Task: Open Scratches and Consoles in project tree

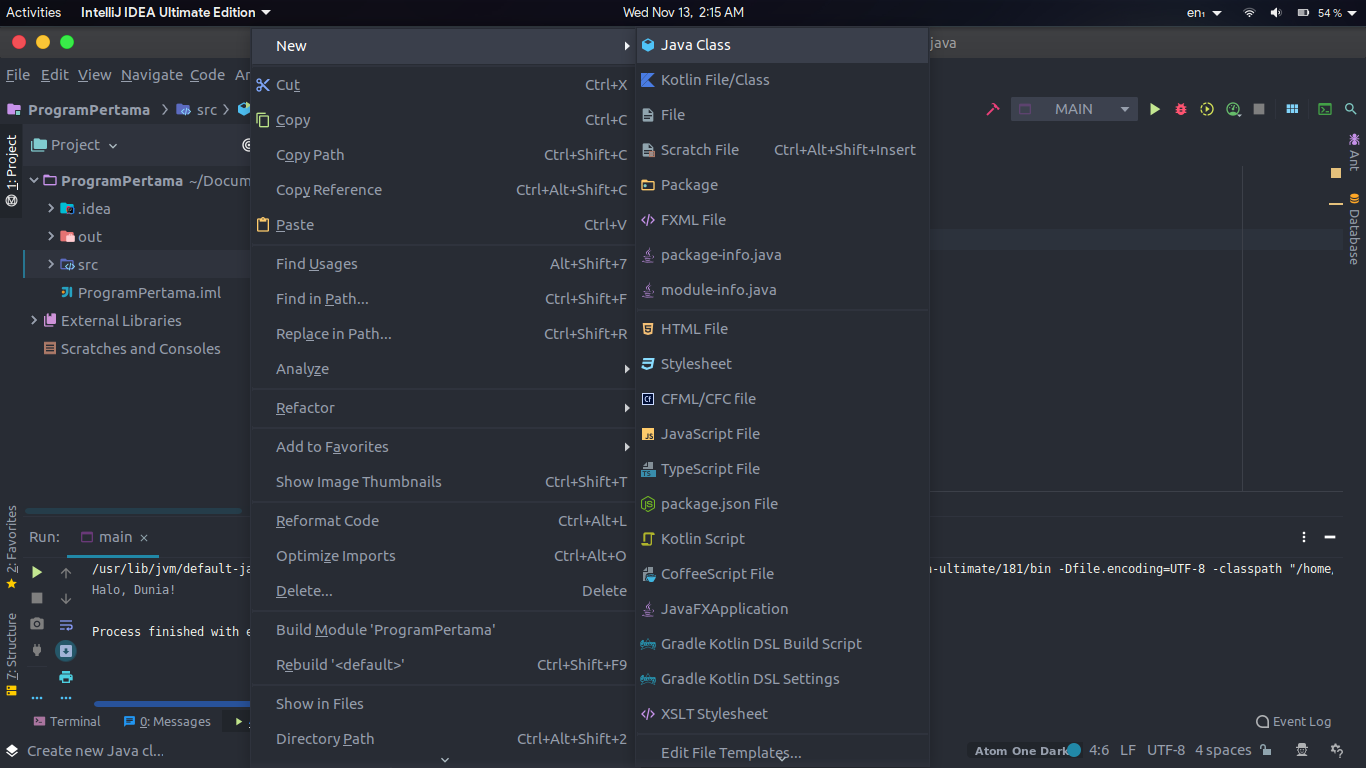Action: coord(131,349)
